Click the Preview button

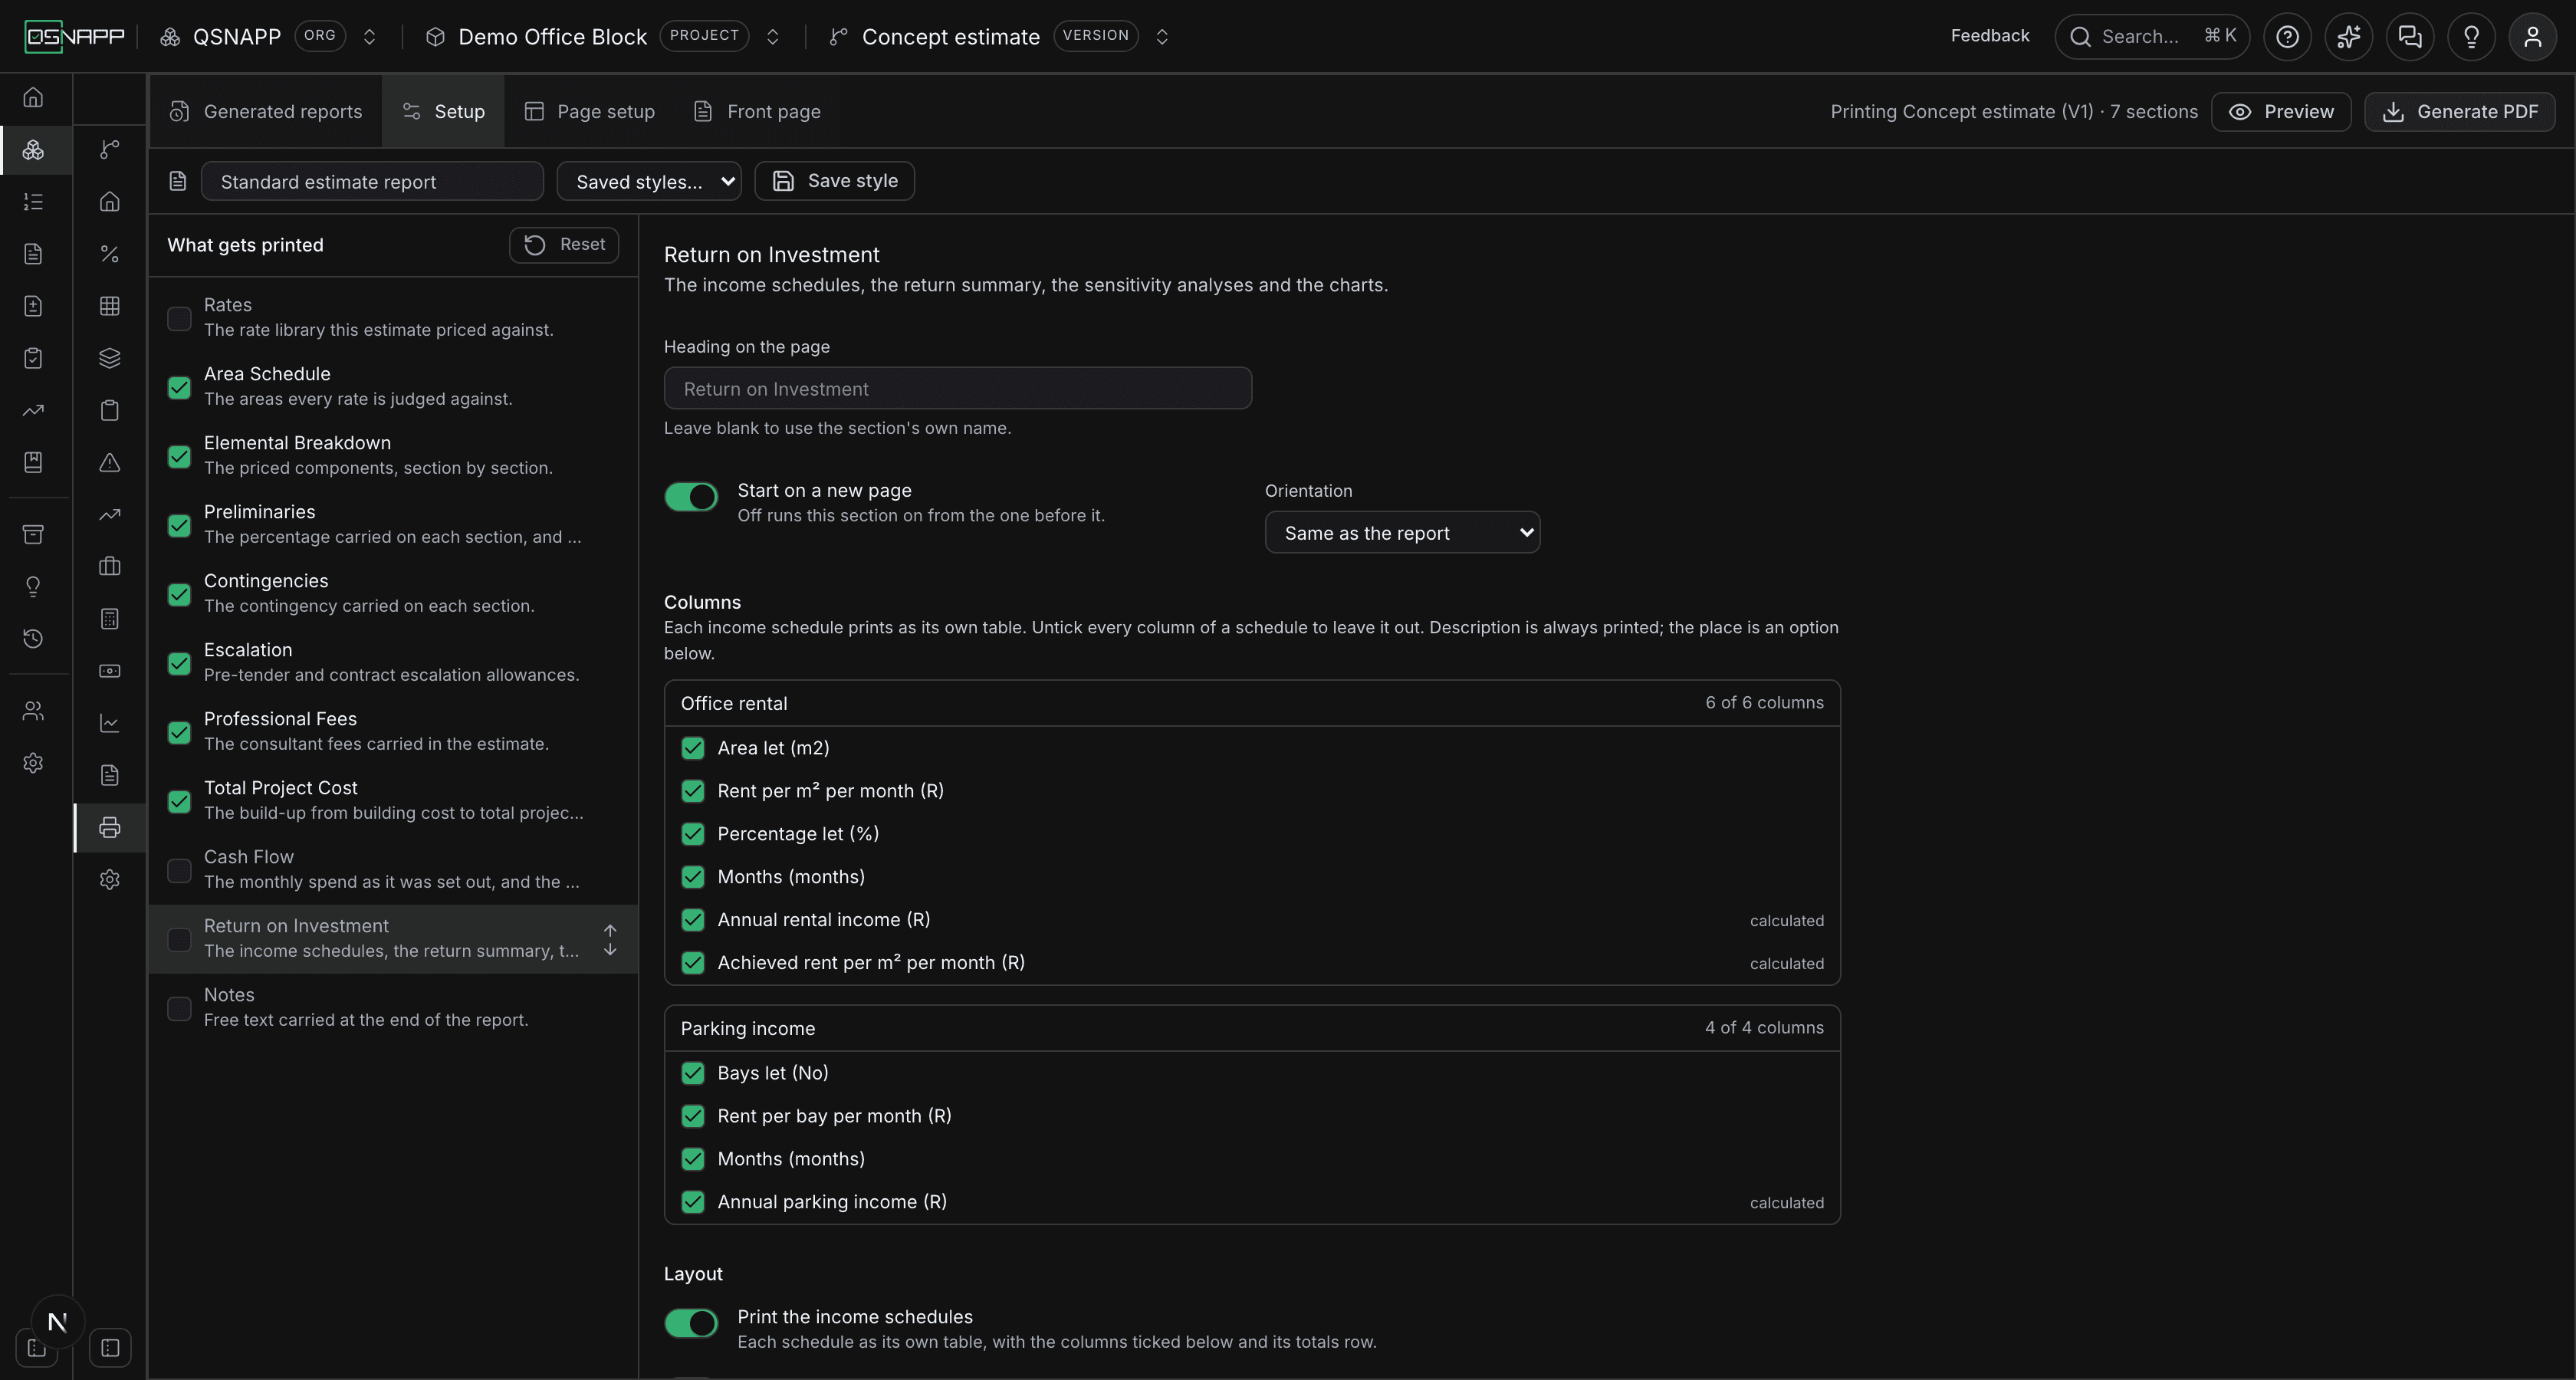(2281, 111)
